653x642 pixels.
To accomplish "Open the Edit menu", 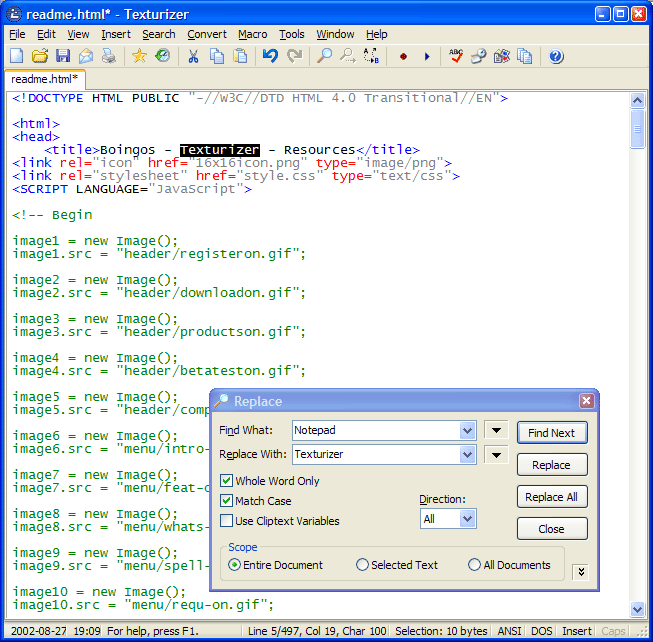I will (46, 34).
